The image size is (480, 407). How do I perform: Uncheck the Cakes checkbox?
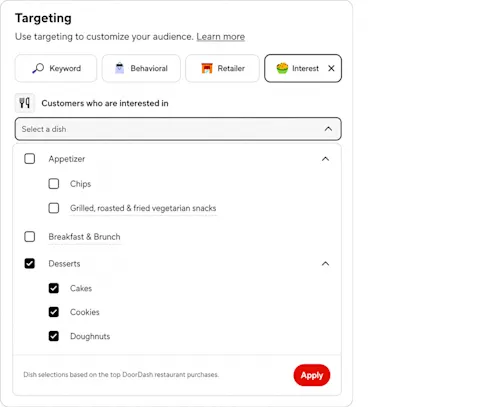pos(54,288)
